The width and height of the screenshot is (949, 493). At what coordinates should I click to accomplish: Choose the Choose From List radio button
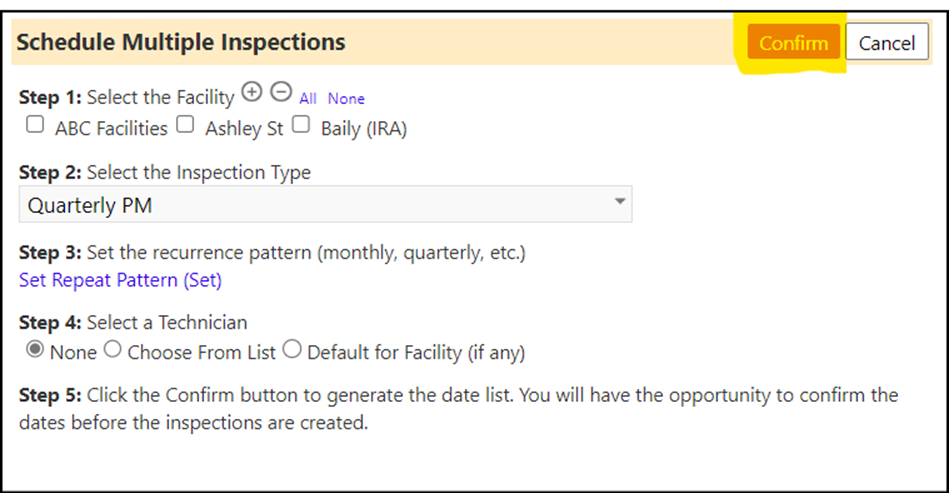(x=113, y=350)
